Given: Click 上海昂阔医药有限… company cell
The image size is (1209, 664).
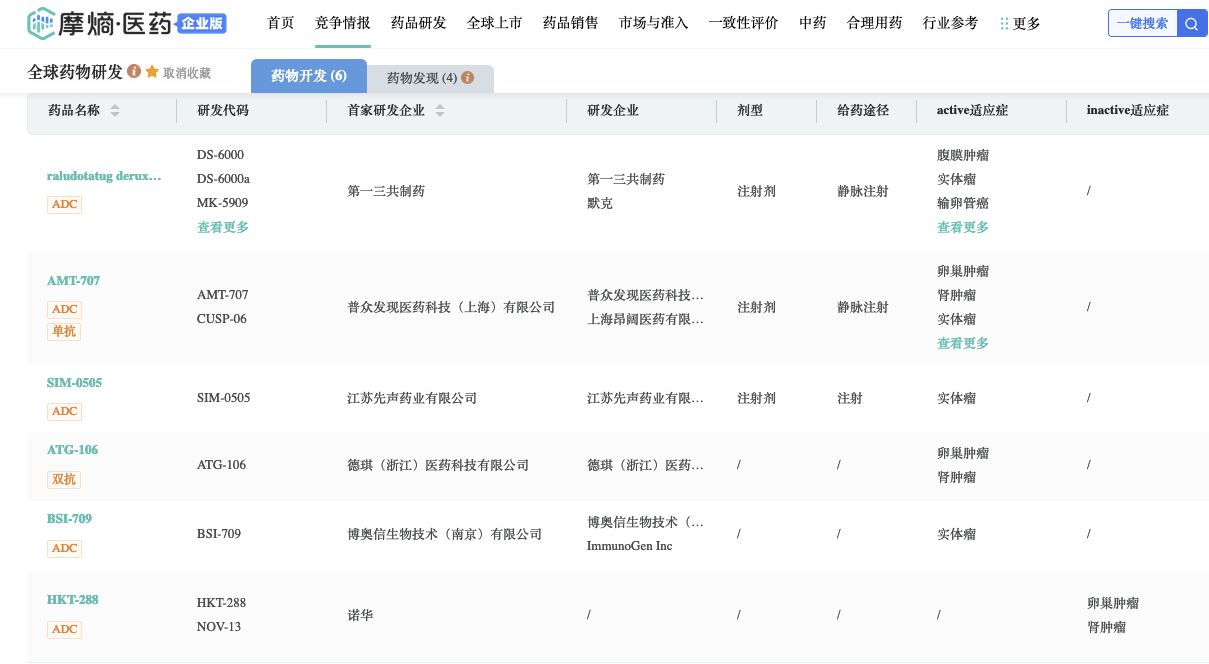Looking at the screenshot, I should [645, 319].
